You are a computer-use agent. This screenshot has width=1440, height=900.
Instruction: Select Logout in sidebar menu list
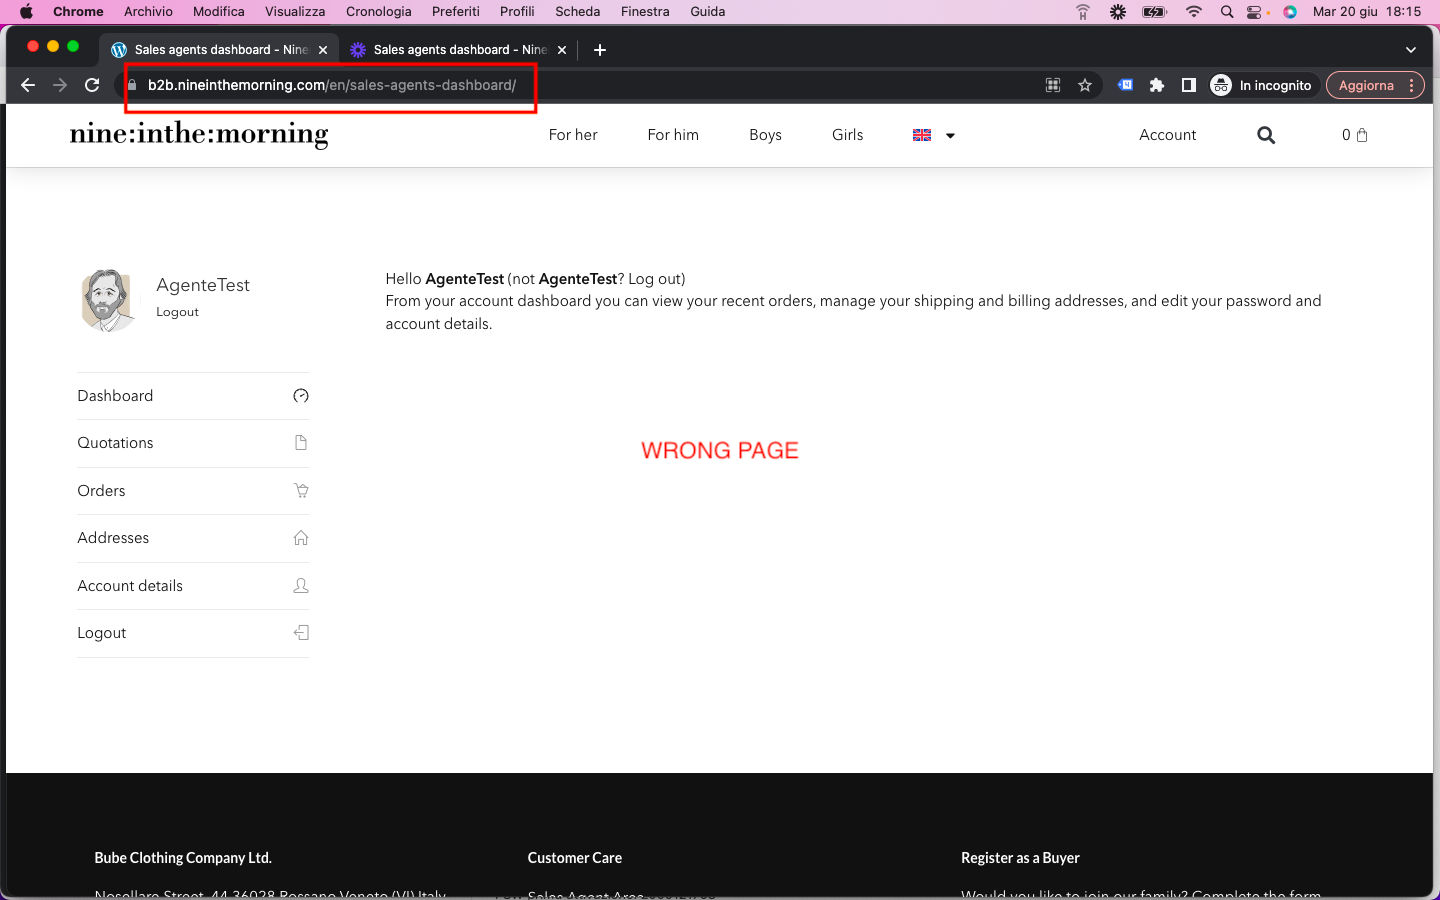[193, 633]
